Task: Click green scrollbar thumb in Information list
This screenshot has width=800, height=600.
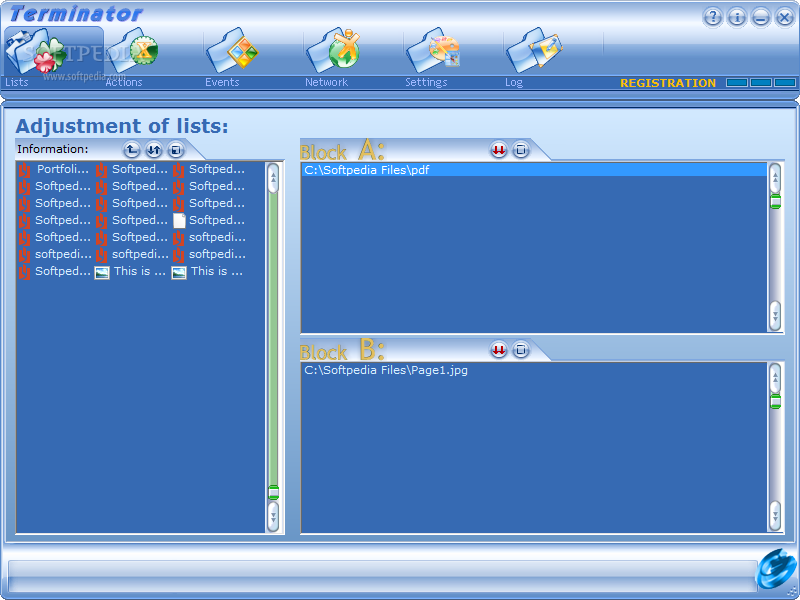Action: pyautogui.click(x=273, y=492)
